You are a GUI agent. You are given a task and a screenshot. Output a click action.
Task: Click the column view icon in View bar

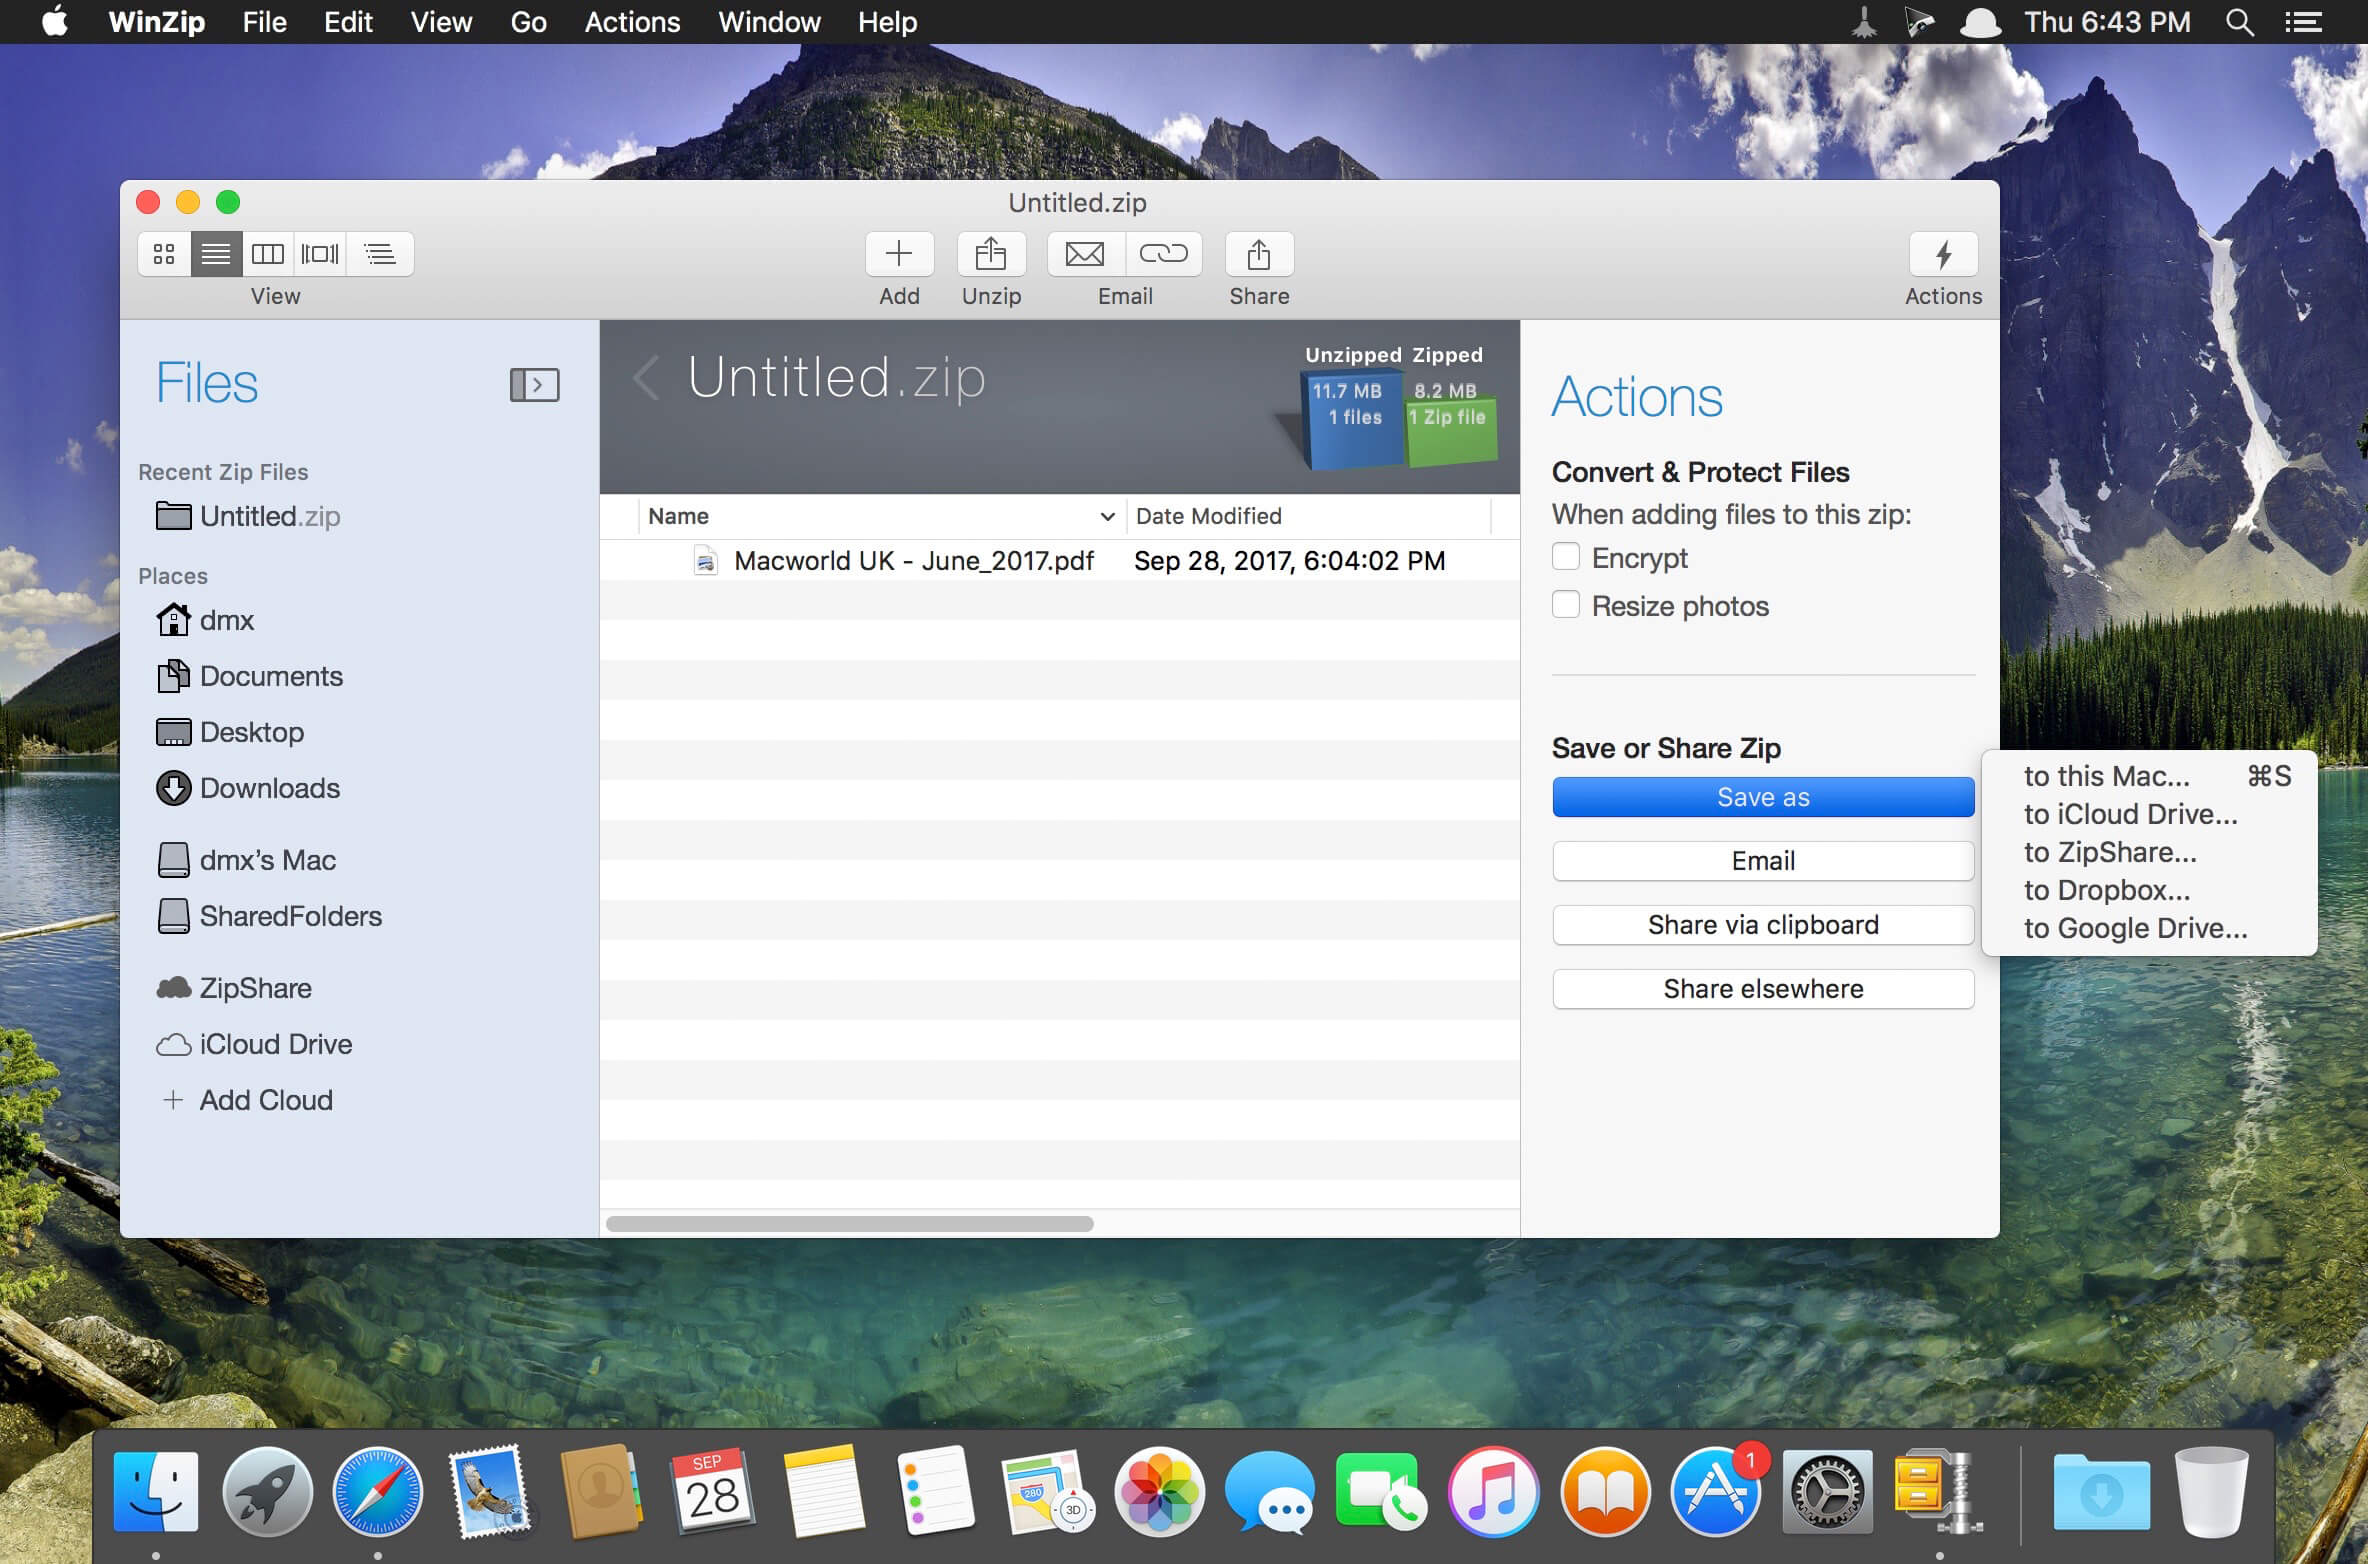click(x=267, y=253)
